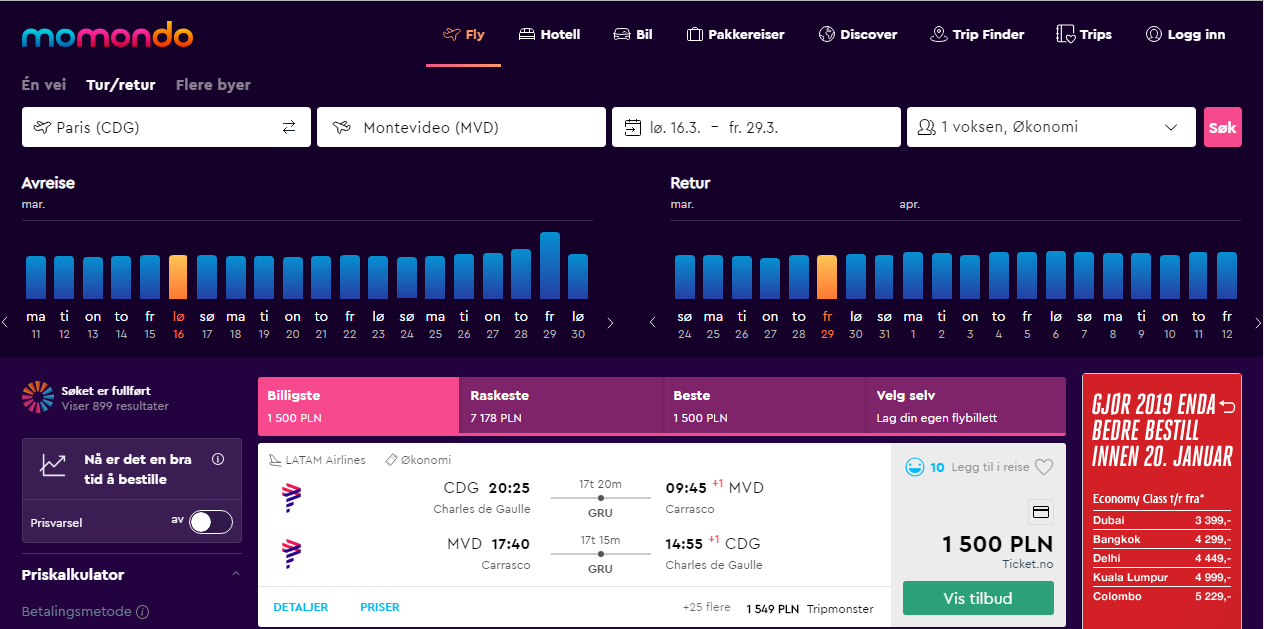Image resolution: width=1264 pixels, height=629 pixels.
Task: Select the Beste sorting tab
Action: [x=764, y=405]
